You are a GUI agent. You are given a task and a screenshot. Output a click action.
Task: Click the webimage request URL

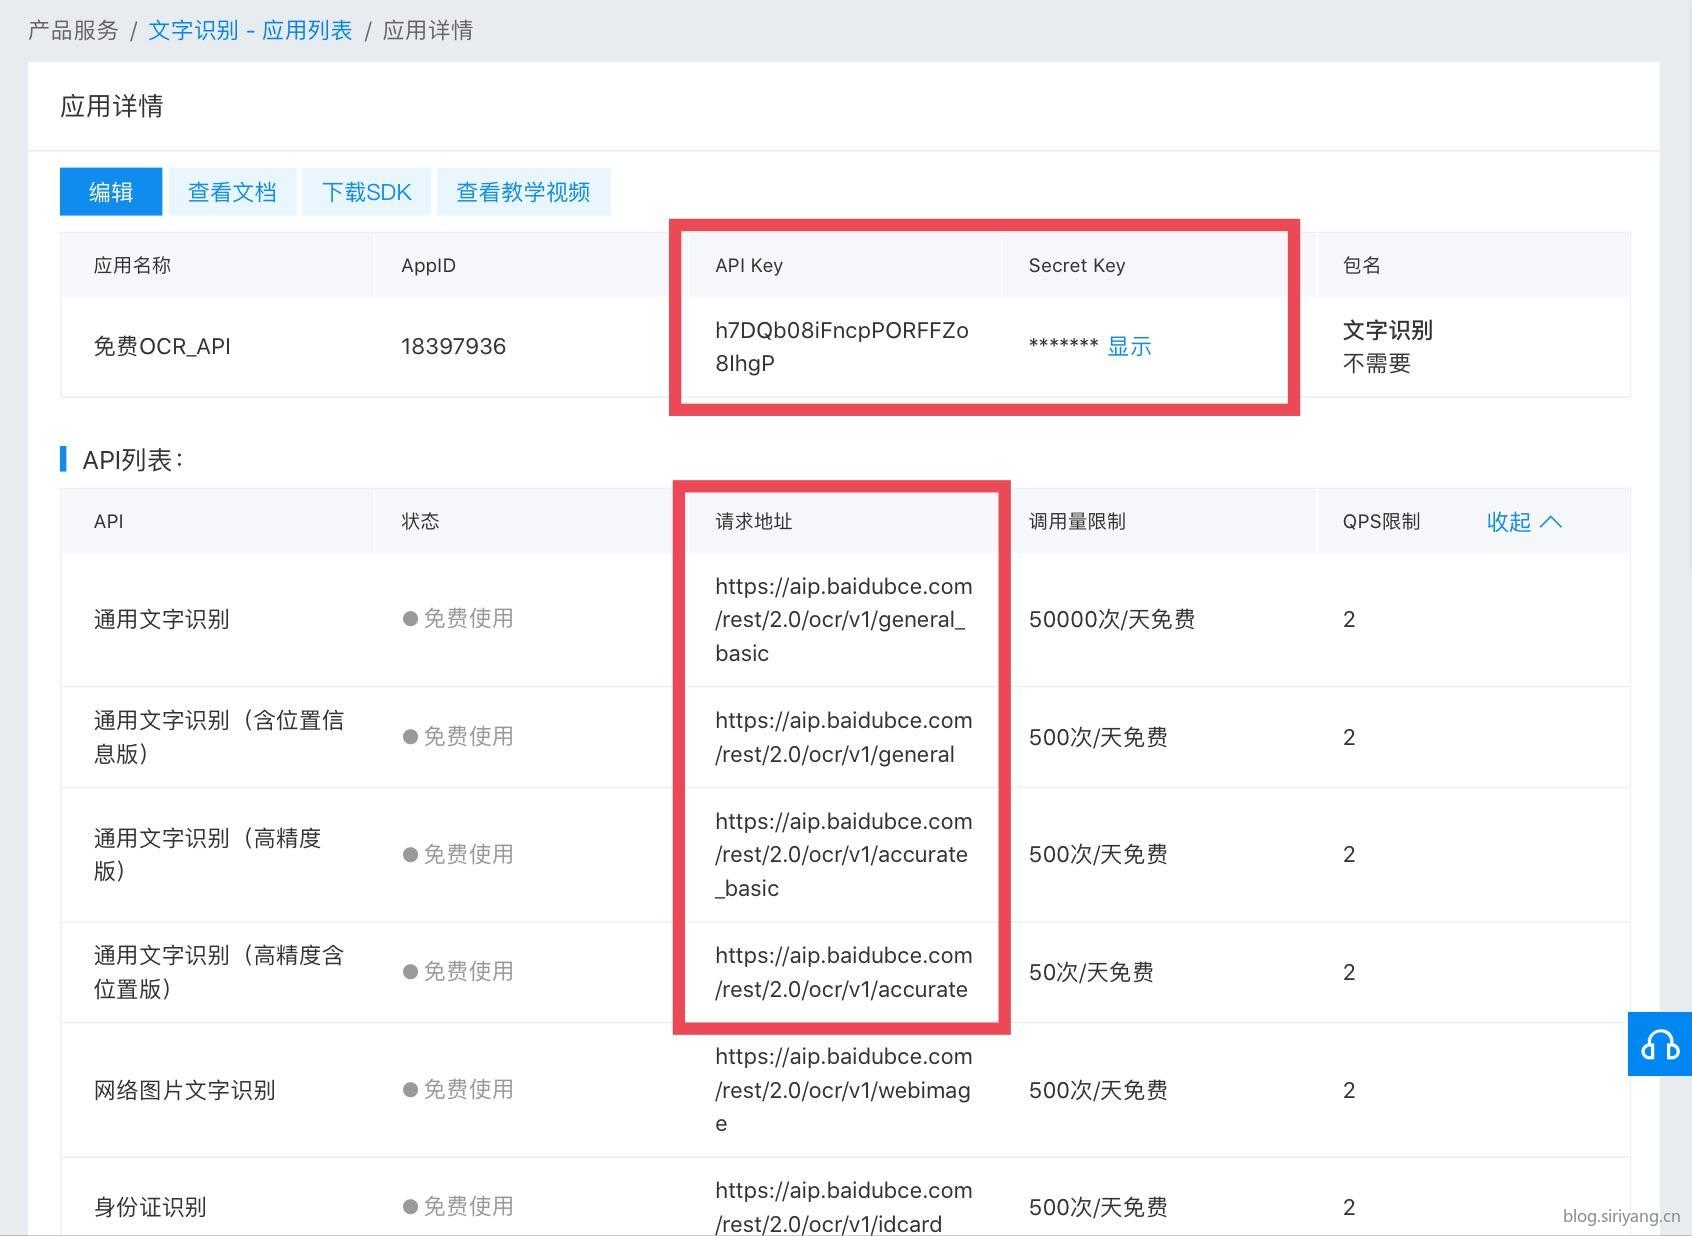pyautogui.click(x=842, y=1089)
